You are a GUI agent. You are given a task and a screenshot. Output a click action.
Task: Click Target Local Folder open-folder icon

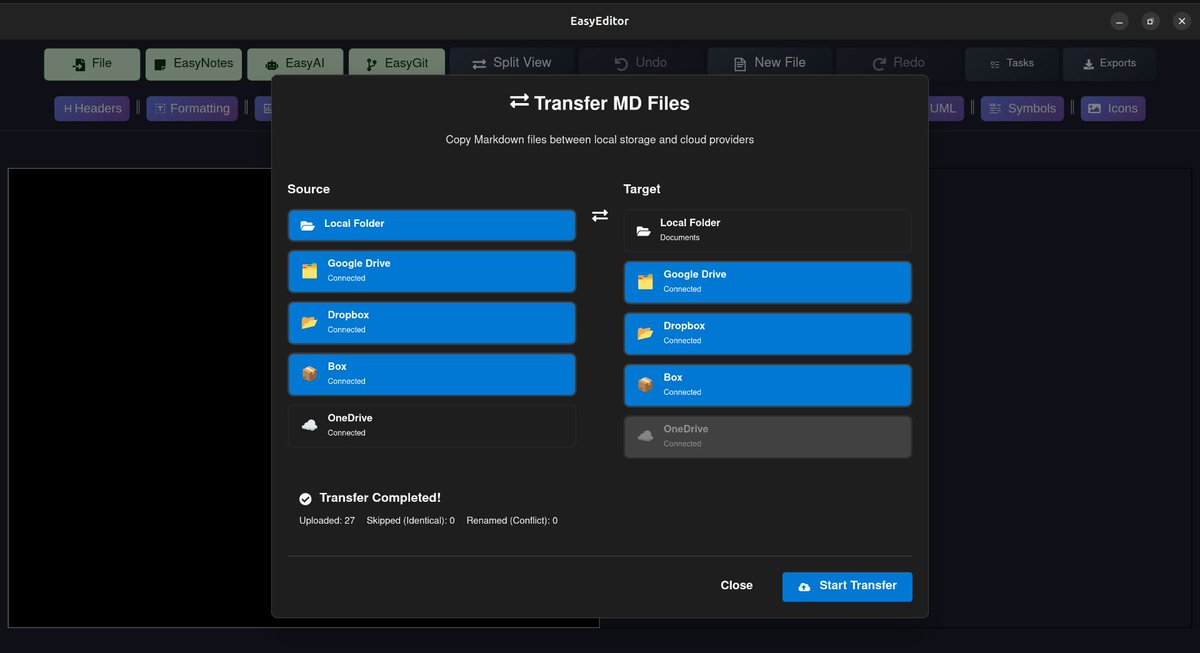[644, 231]
